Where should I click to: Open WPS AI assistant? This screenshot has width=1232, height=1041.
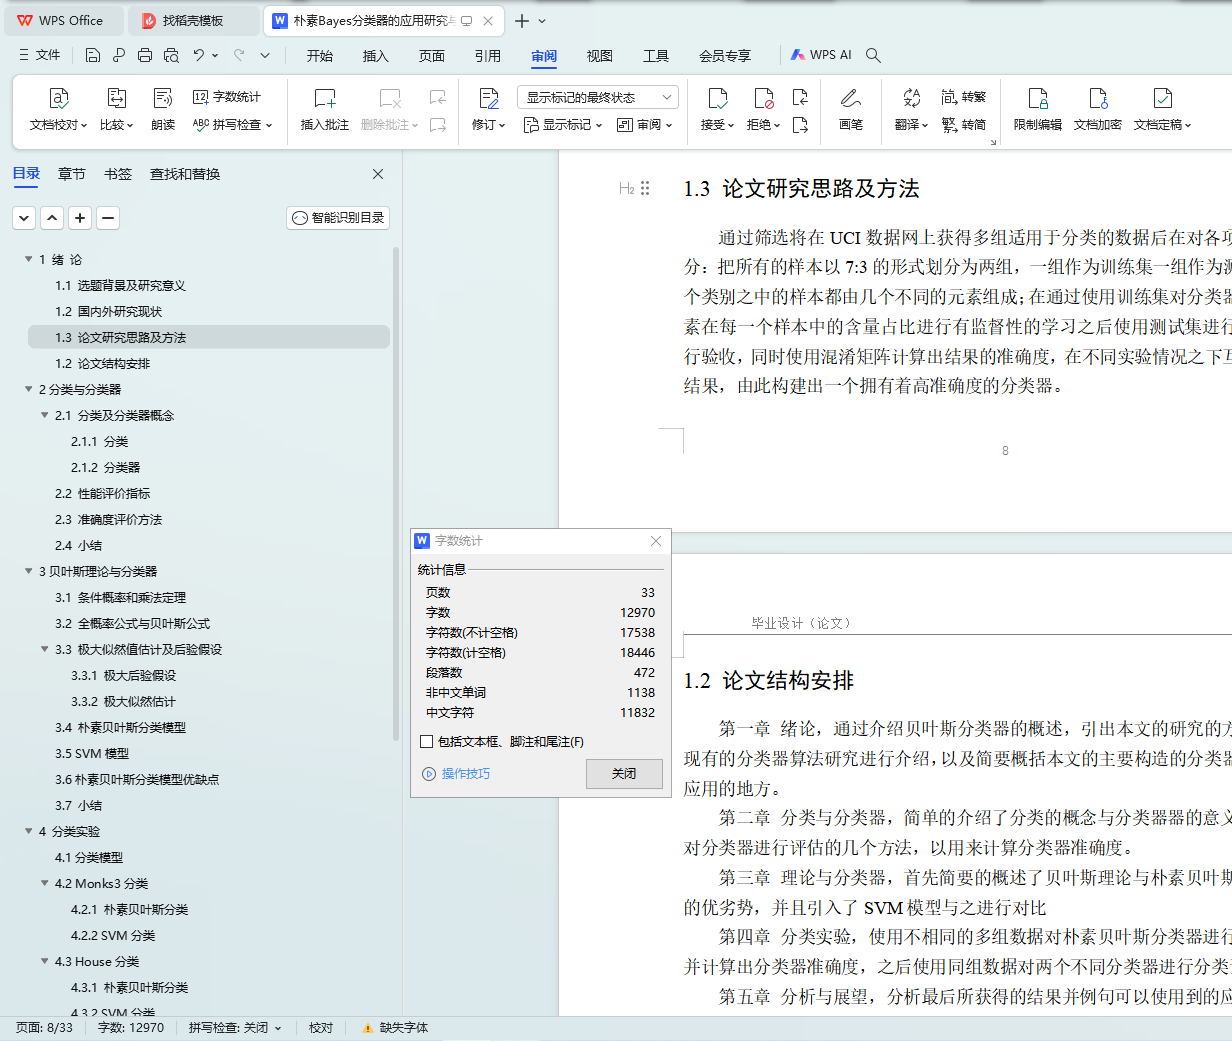[821, 55]
